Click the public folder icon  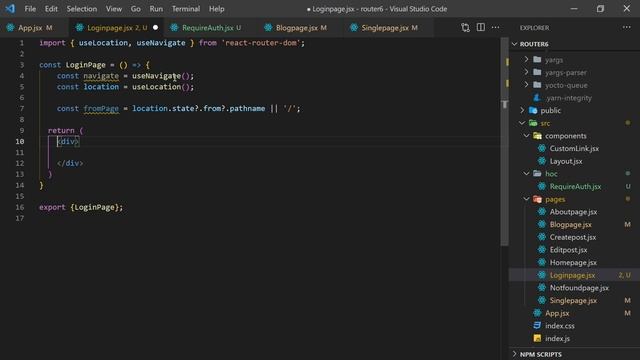(533, 111)
